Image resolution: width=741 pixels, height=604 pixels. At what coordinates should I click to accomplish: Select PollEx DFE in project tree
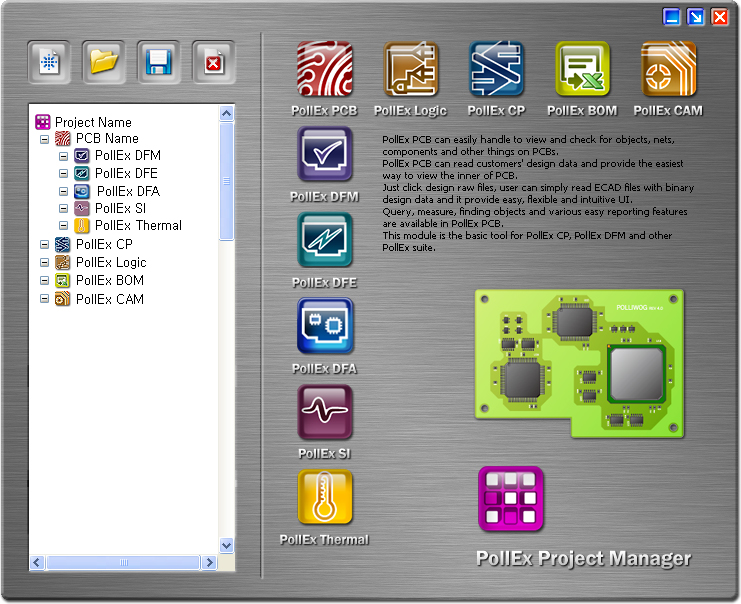tap(126, 173)
